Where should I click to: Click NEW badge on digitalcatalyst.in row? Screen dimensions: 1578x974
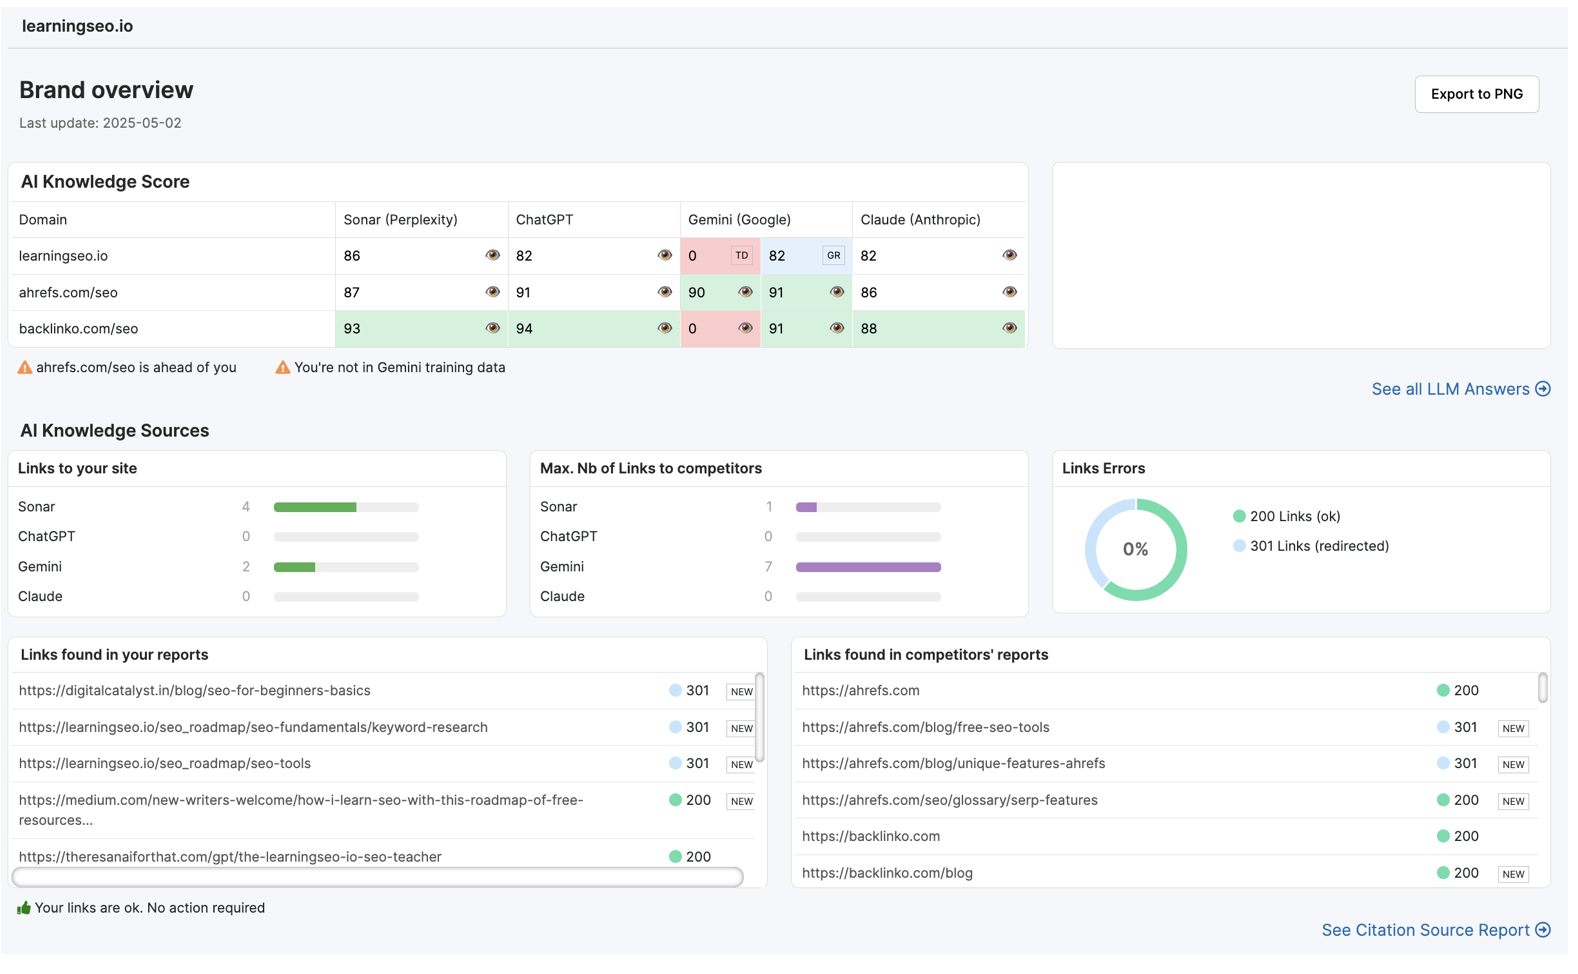(x=741, y=691)
